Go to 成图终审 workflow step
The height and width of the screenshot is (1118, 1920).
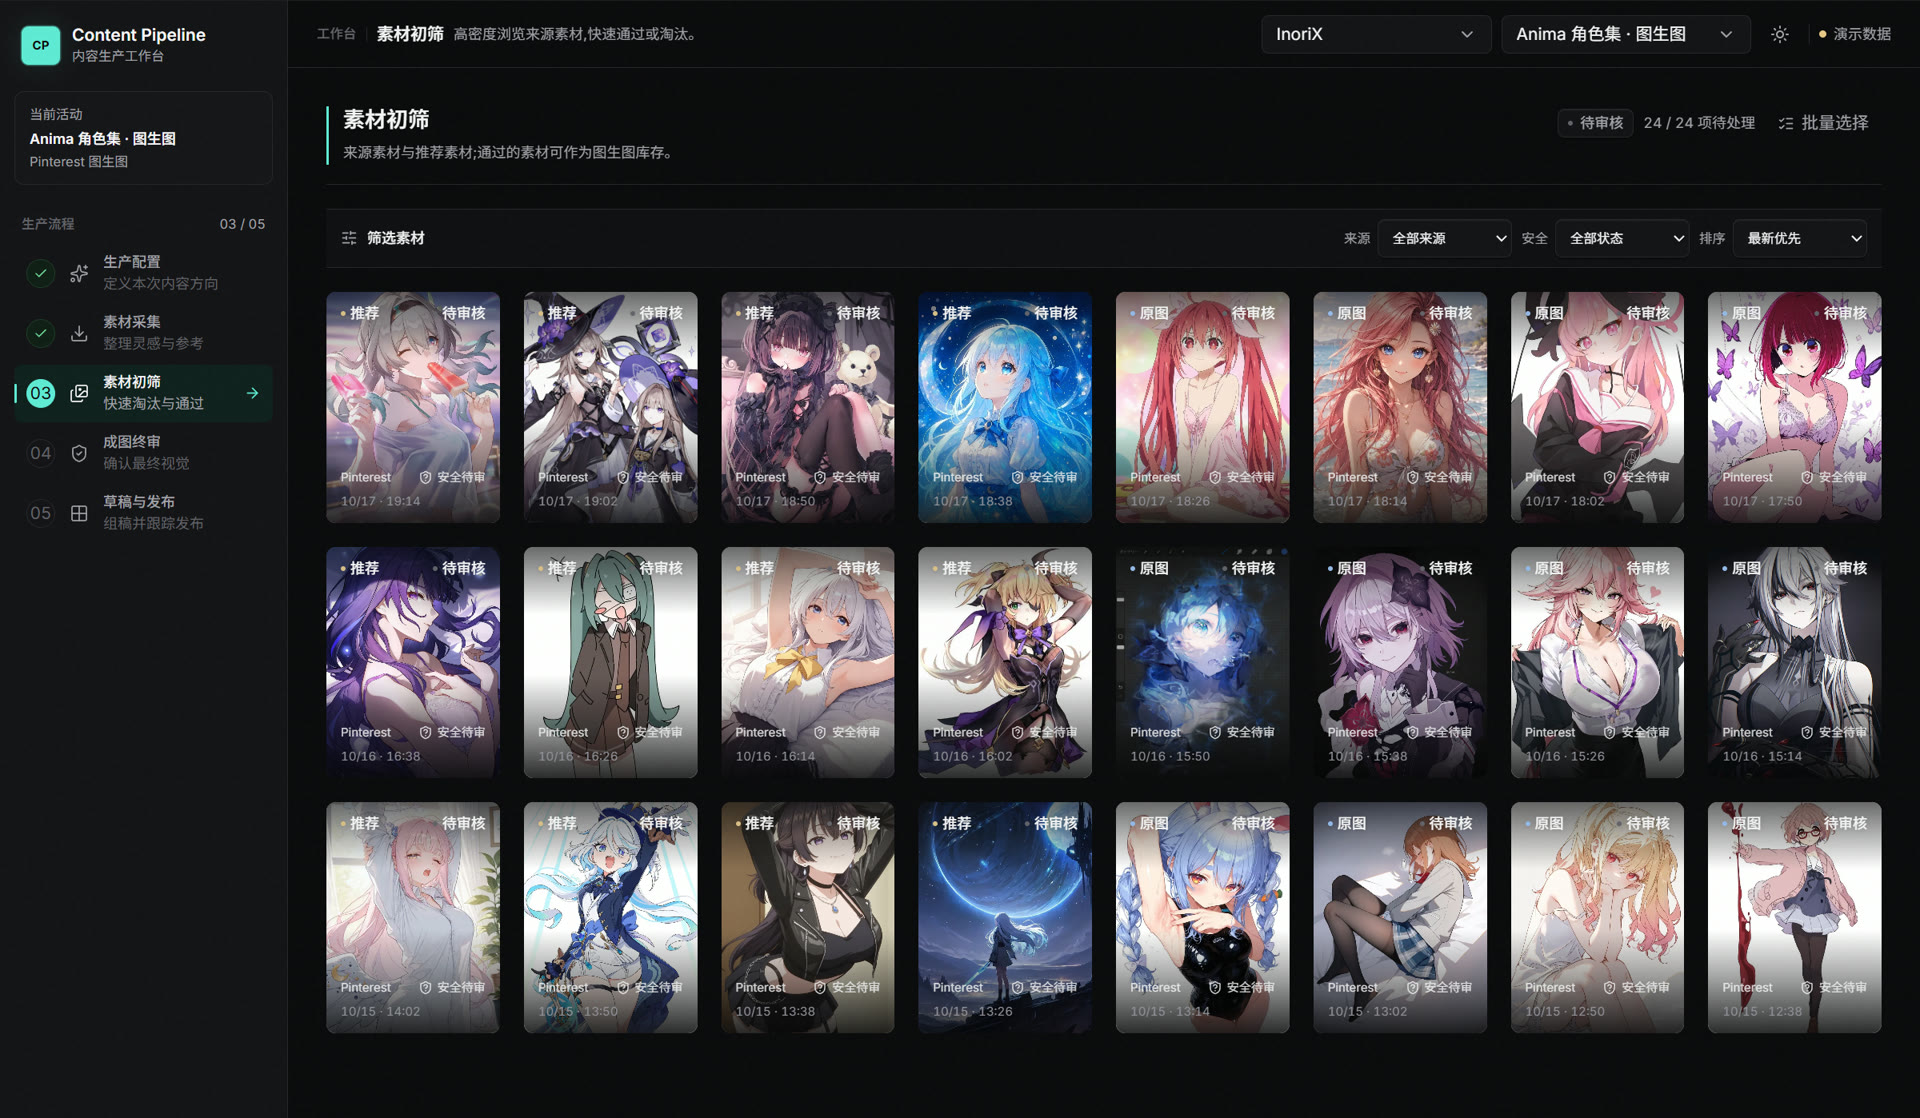(143, 453)
